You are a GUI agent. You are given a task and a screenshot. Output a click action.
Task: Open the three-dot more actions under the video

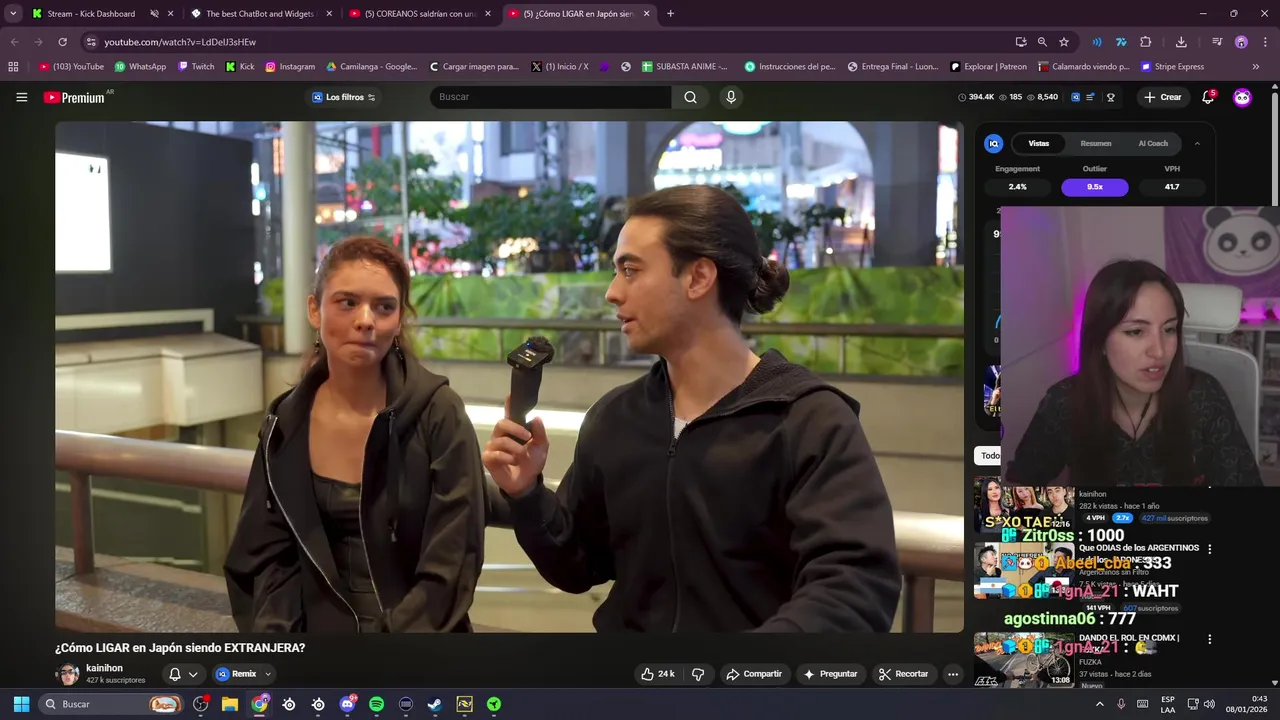(953, 674)
